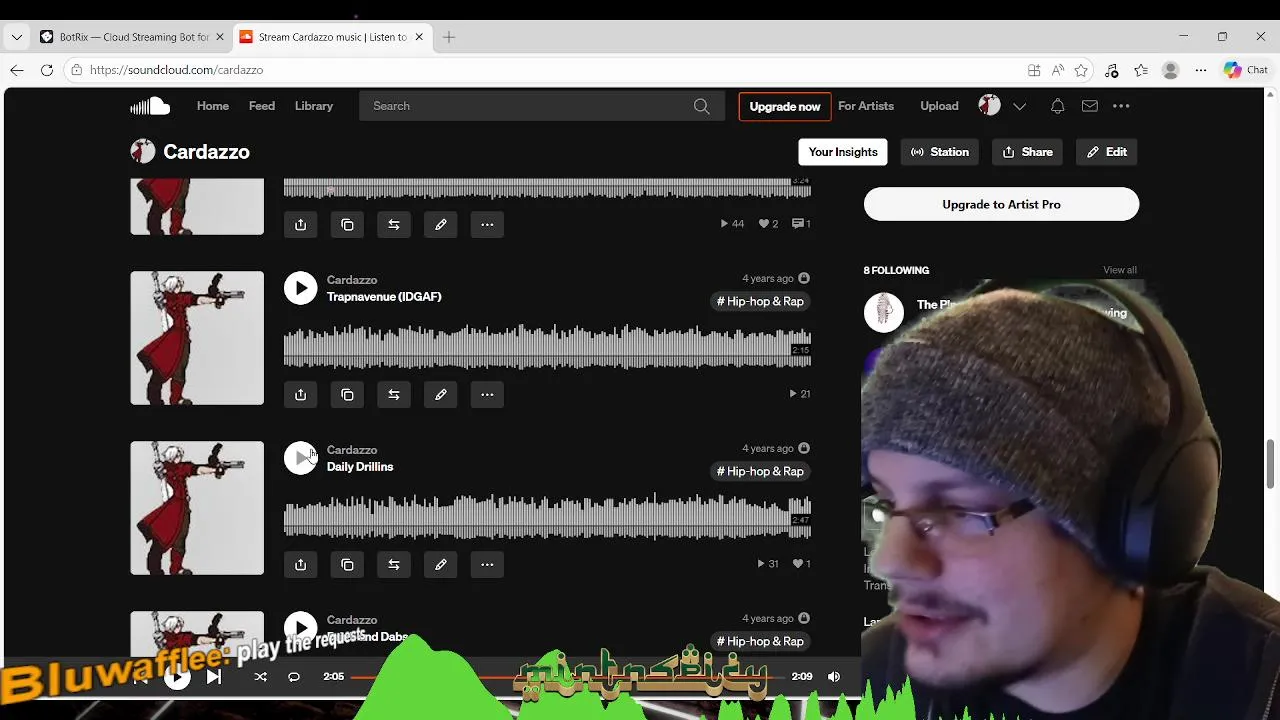Open the browser tab search dropdown

click(x=16, y=37)
